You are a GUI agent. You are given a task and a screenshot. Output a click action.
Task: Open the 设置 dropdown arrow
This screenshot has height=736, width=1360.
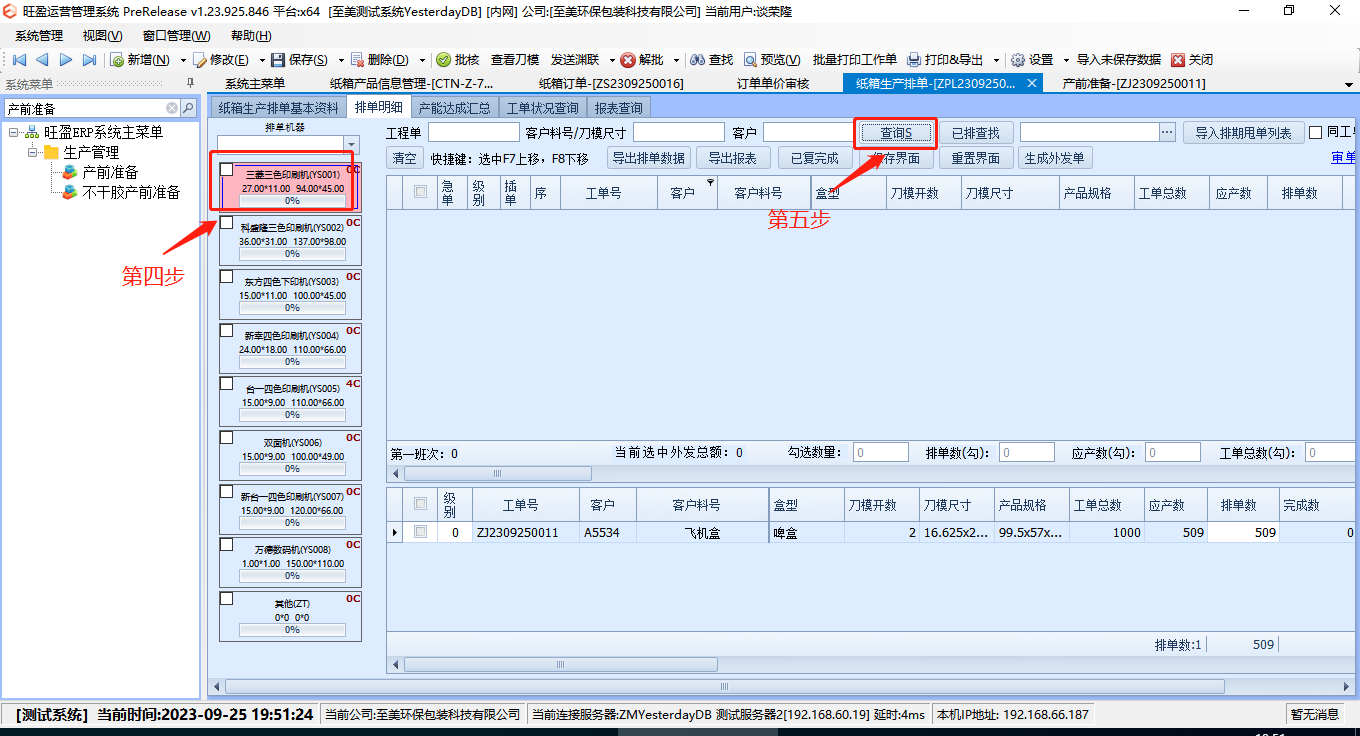click(1066, 60)
